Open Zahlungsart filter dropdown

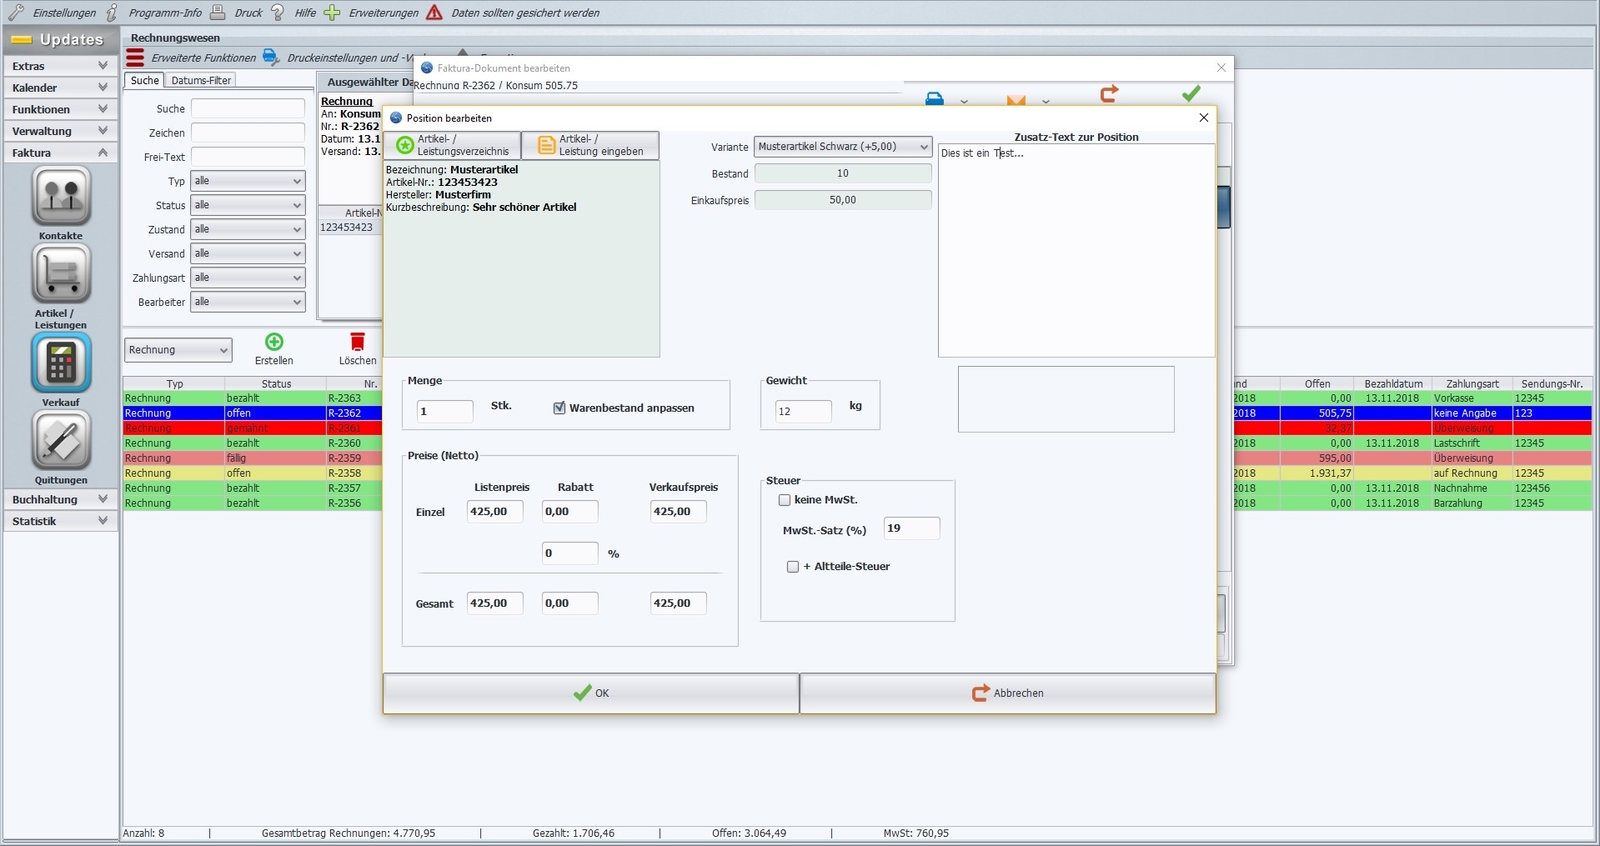(x=248, y=278)
